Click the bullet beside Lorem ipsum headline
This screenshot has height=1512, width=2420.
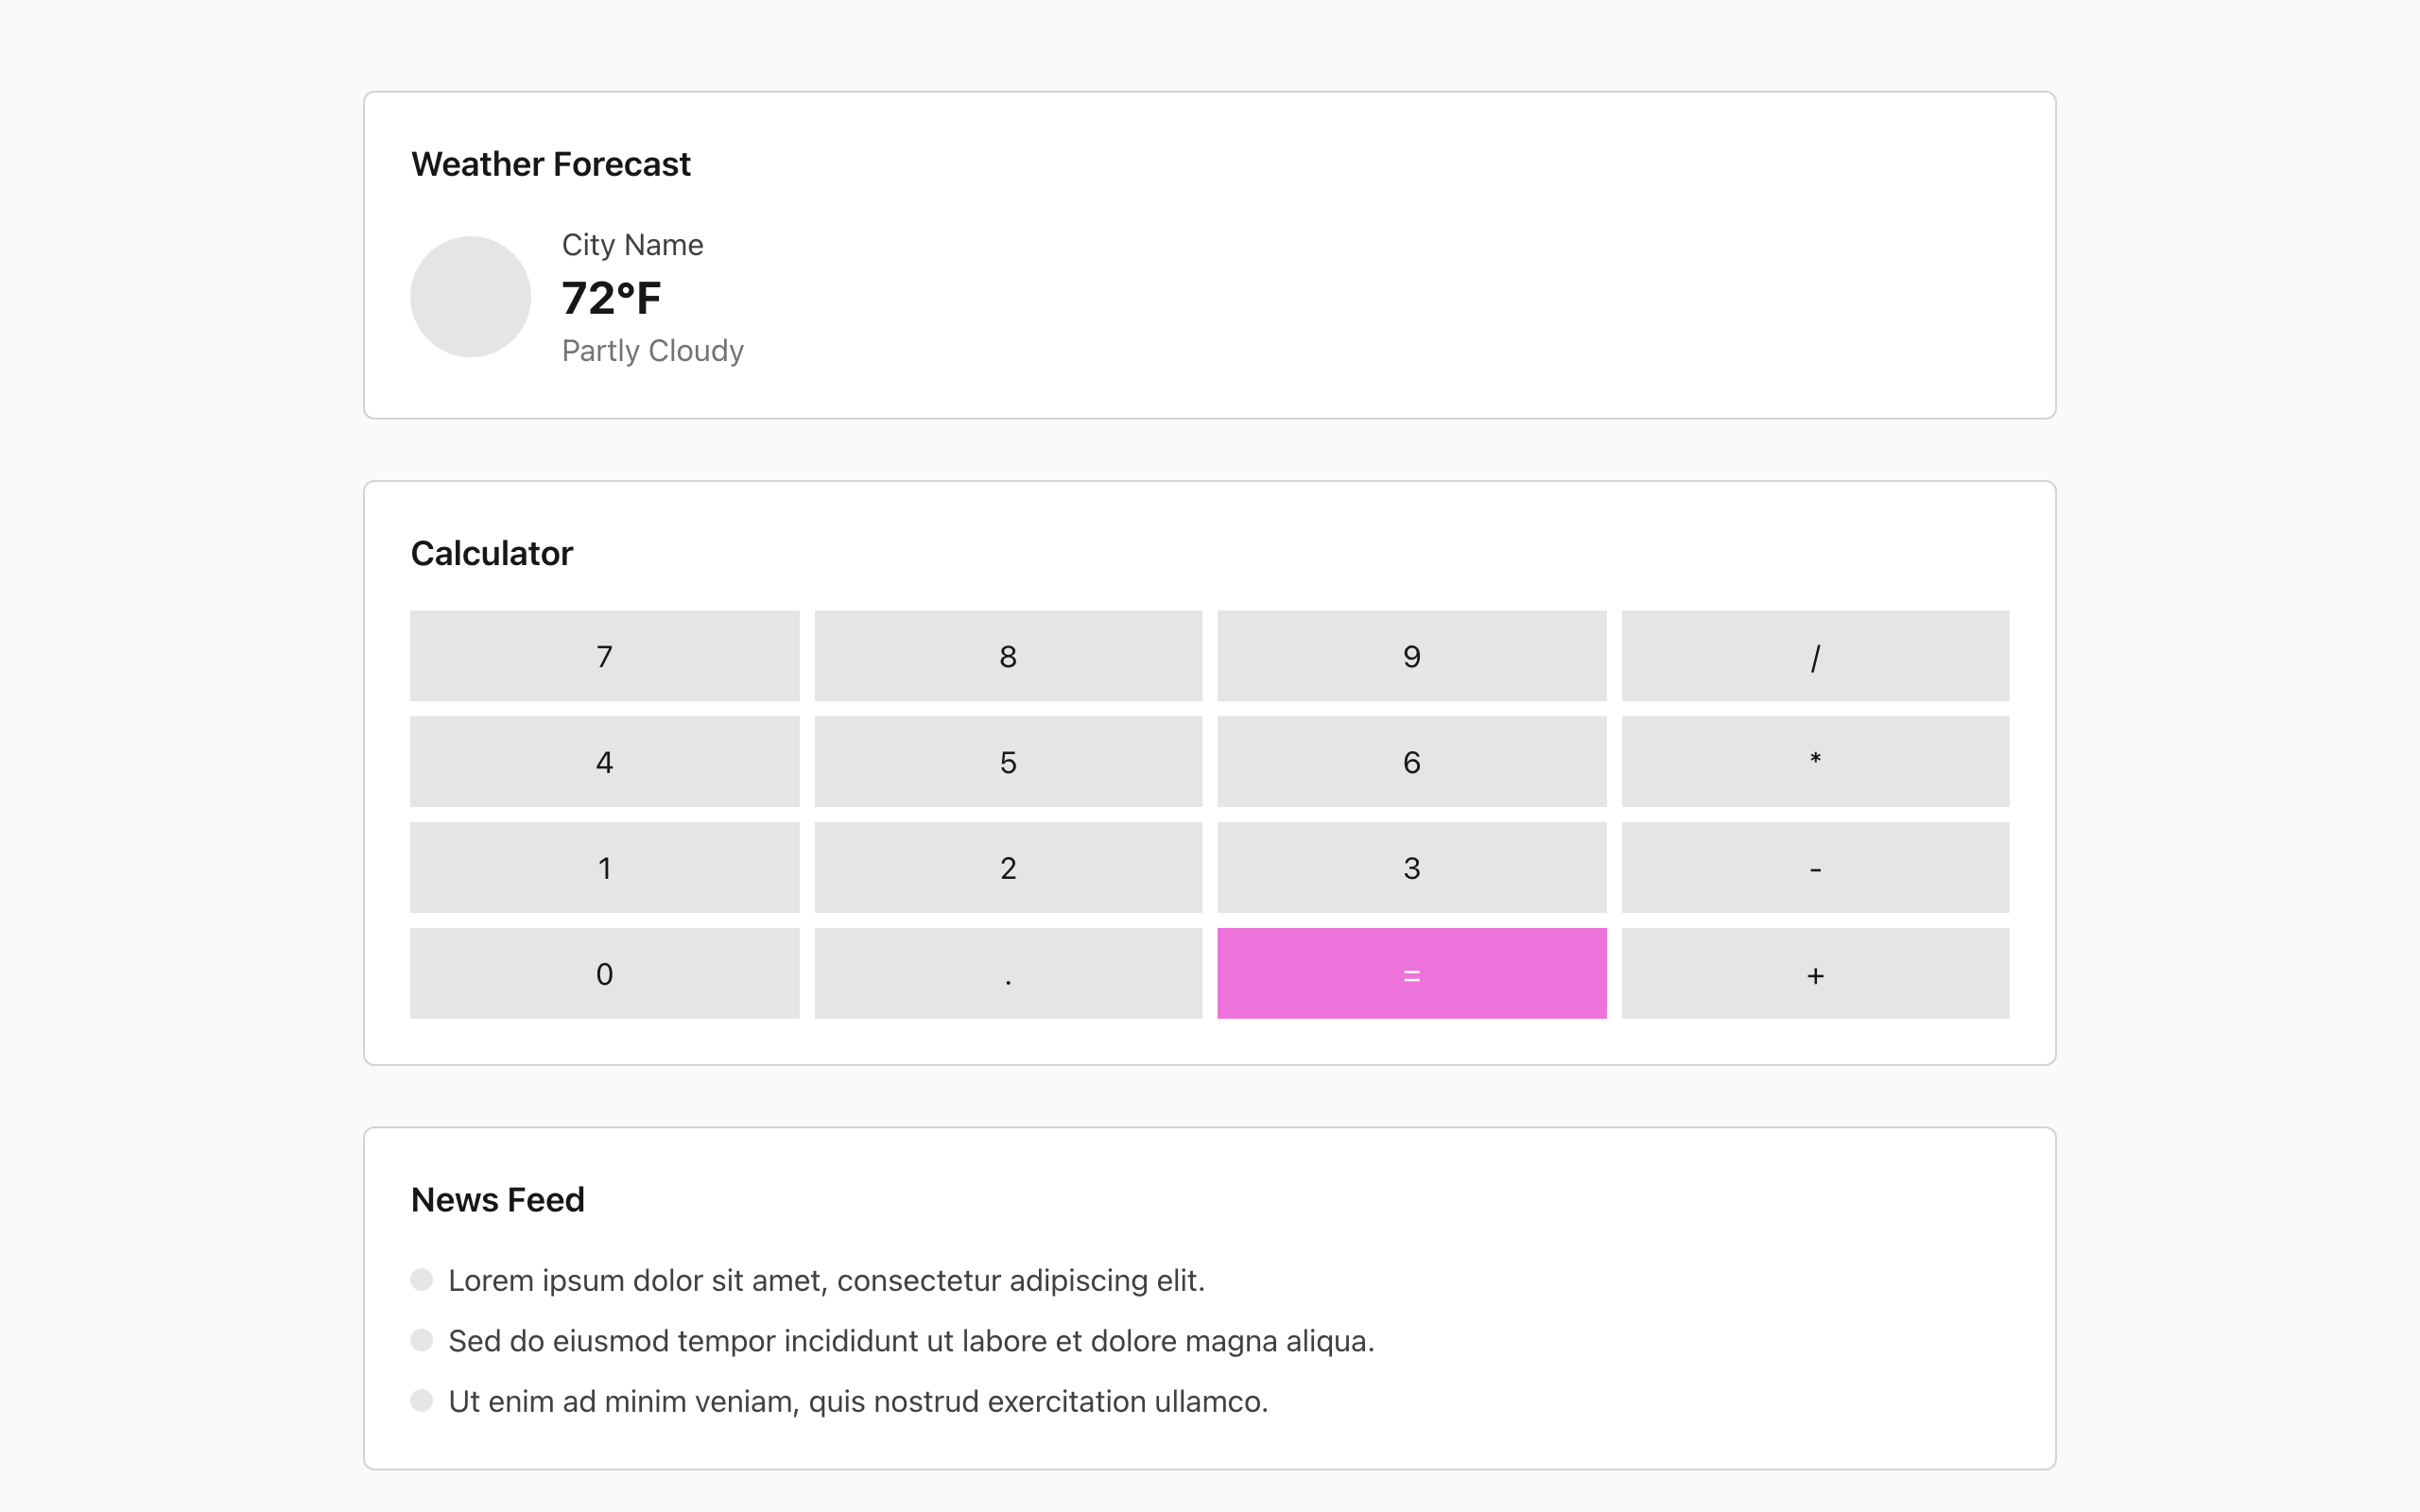click(x=422, y=1280)
